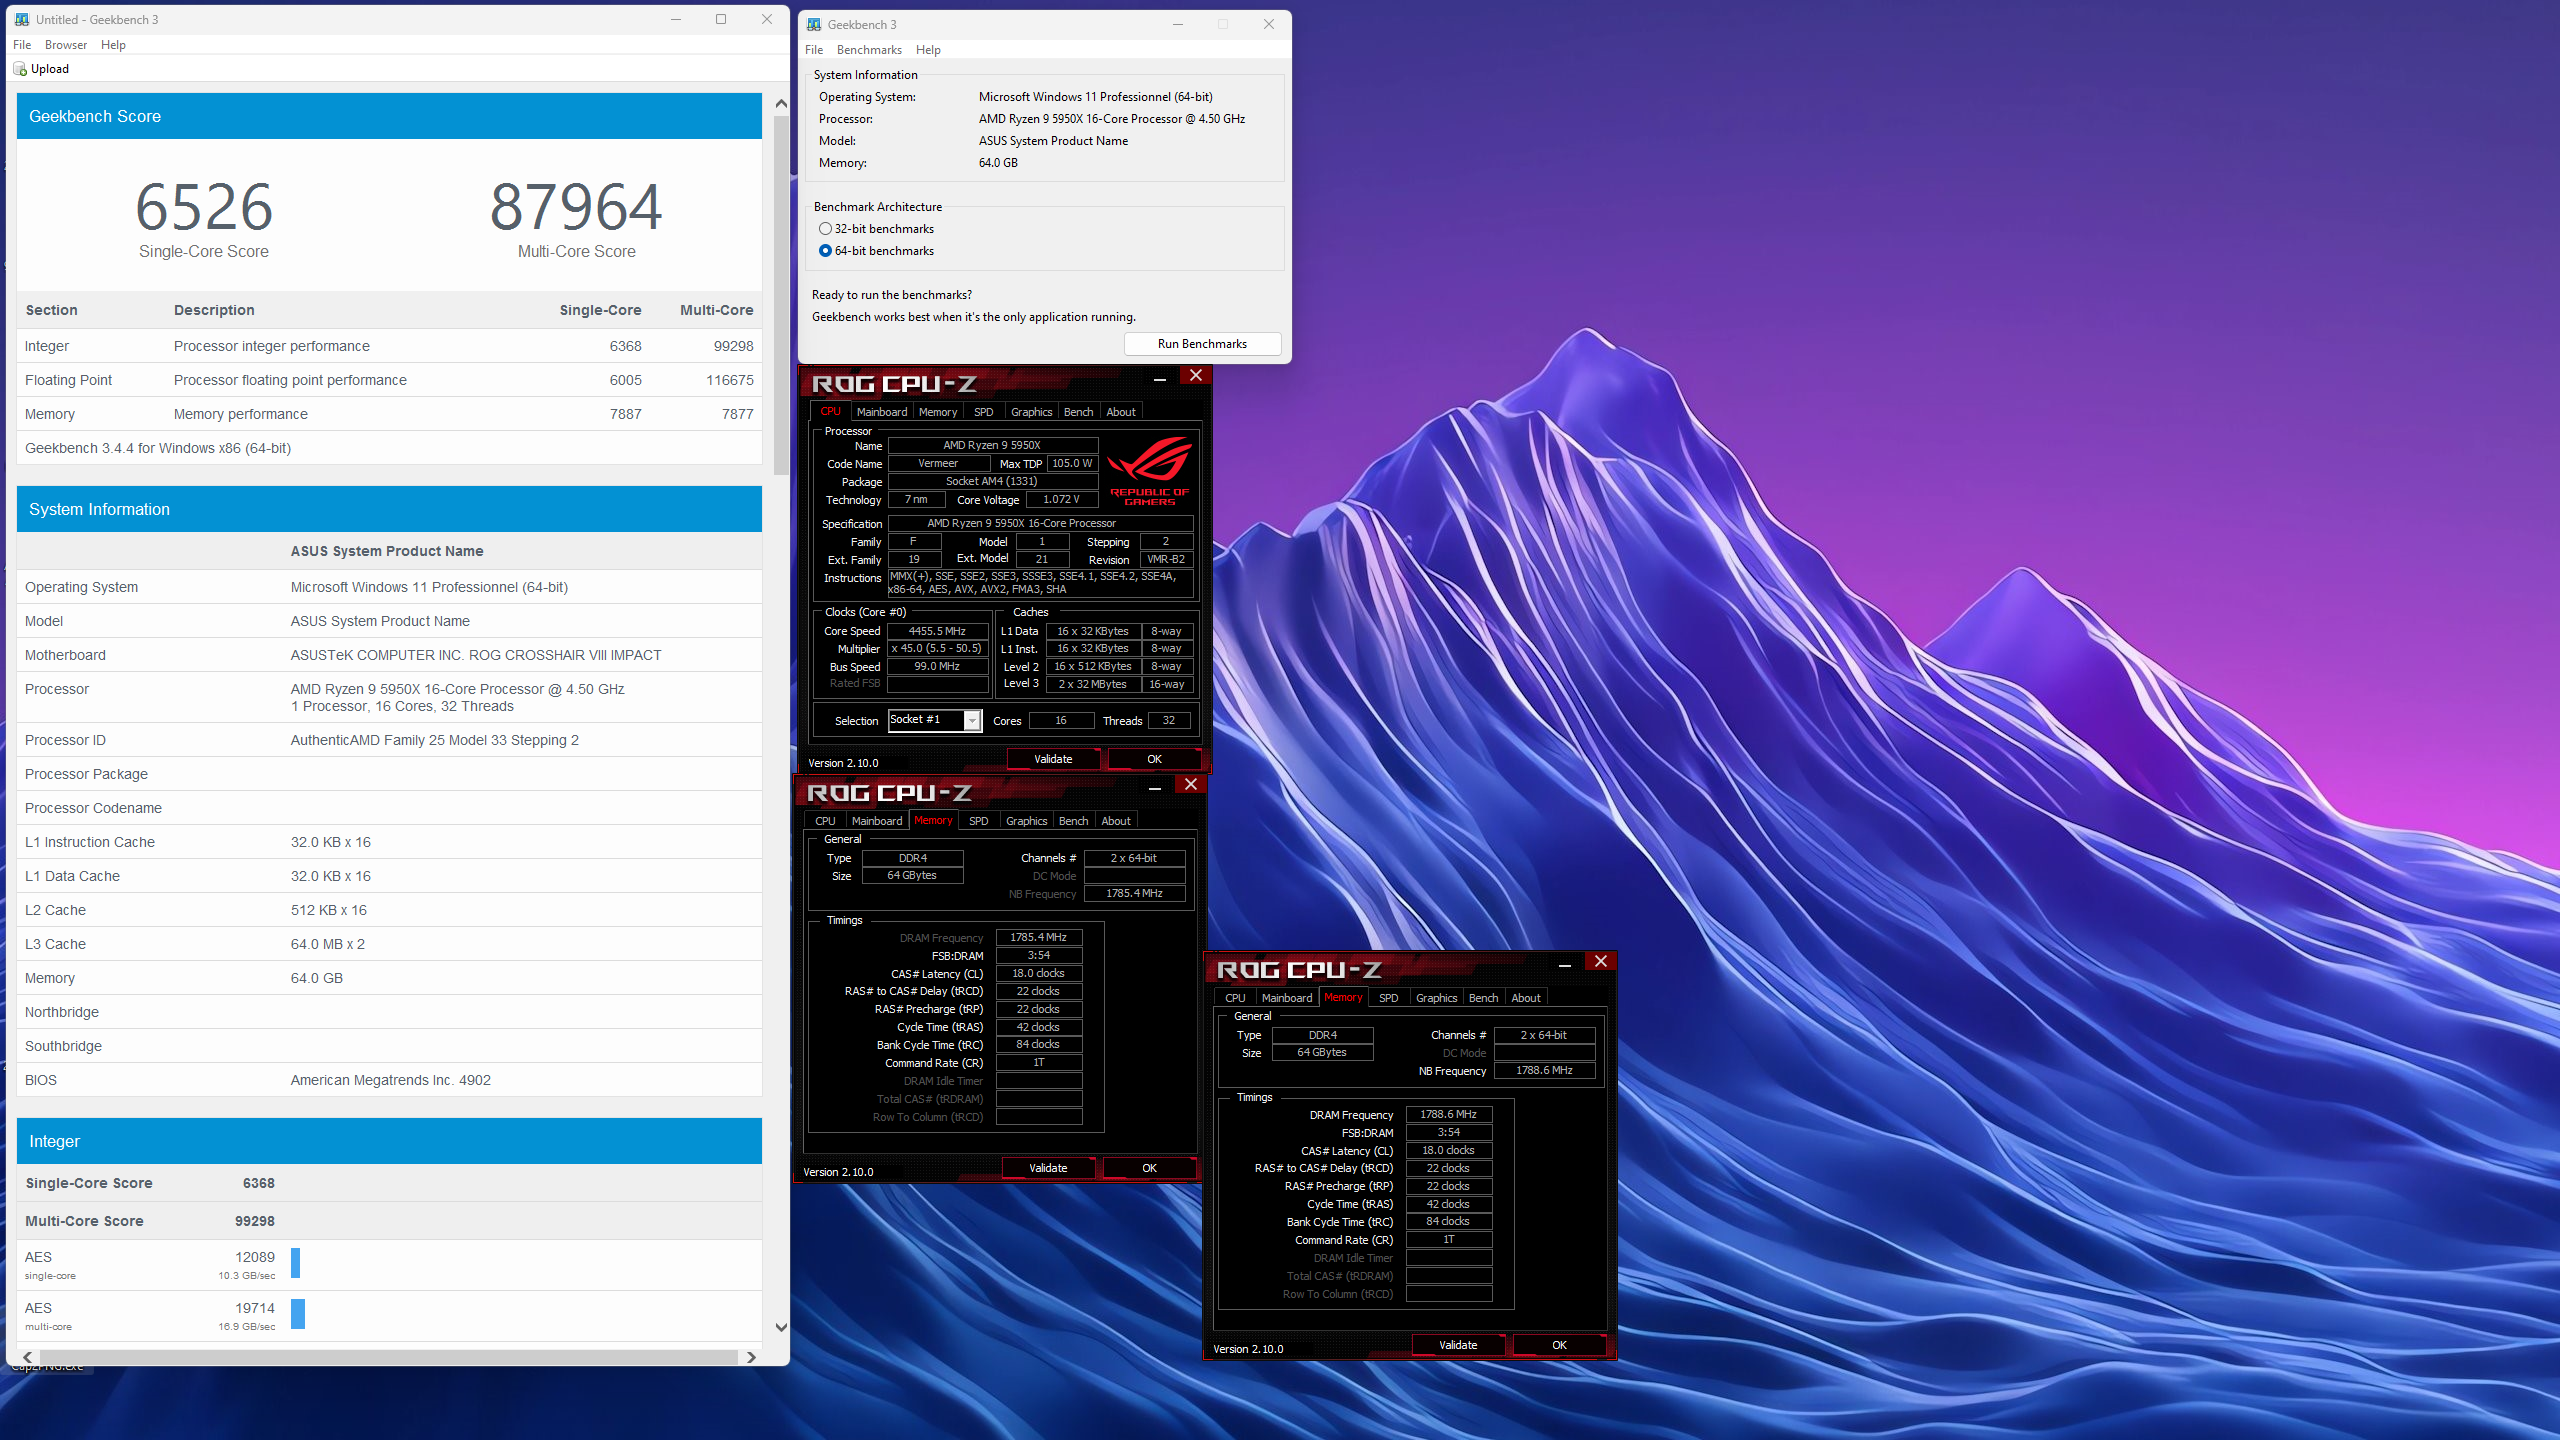Click scroll-down arrow of Geekbench results scrollbar

coord(781,1328)
